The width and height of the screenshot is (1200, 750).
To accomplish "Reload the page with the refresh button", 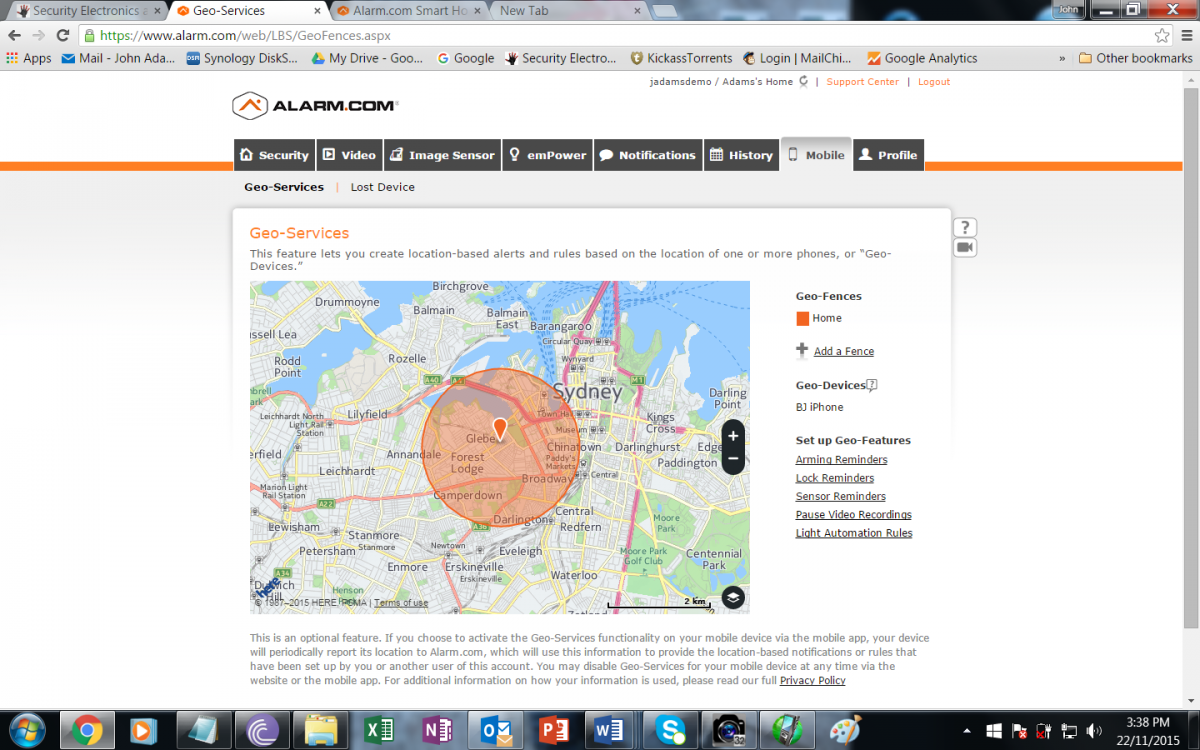I will click(63, 35).
